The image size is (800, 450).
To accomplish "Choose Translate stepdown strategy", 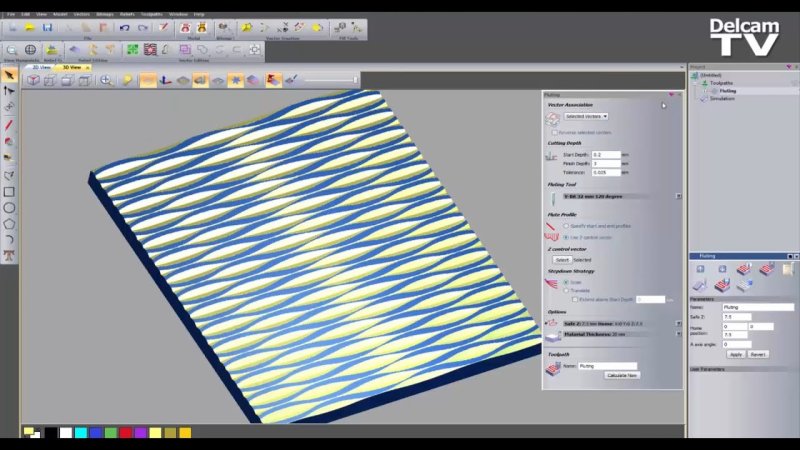I will (x=566, y=290).
